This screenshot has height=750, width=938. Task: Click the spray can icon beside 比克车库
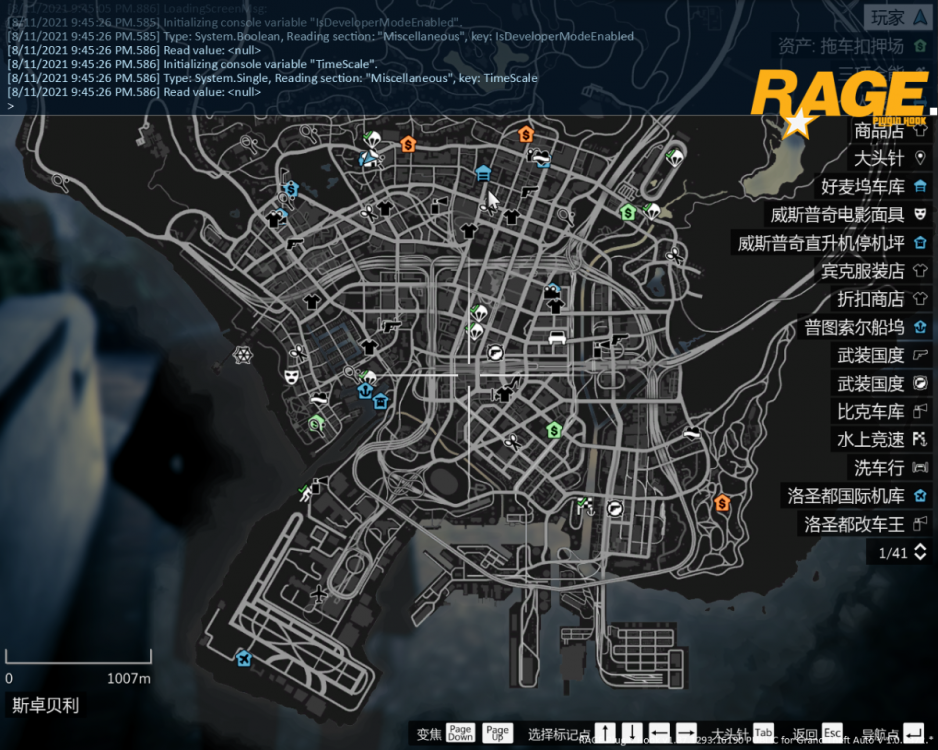point(920,411)
